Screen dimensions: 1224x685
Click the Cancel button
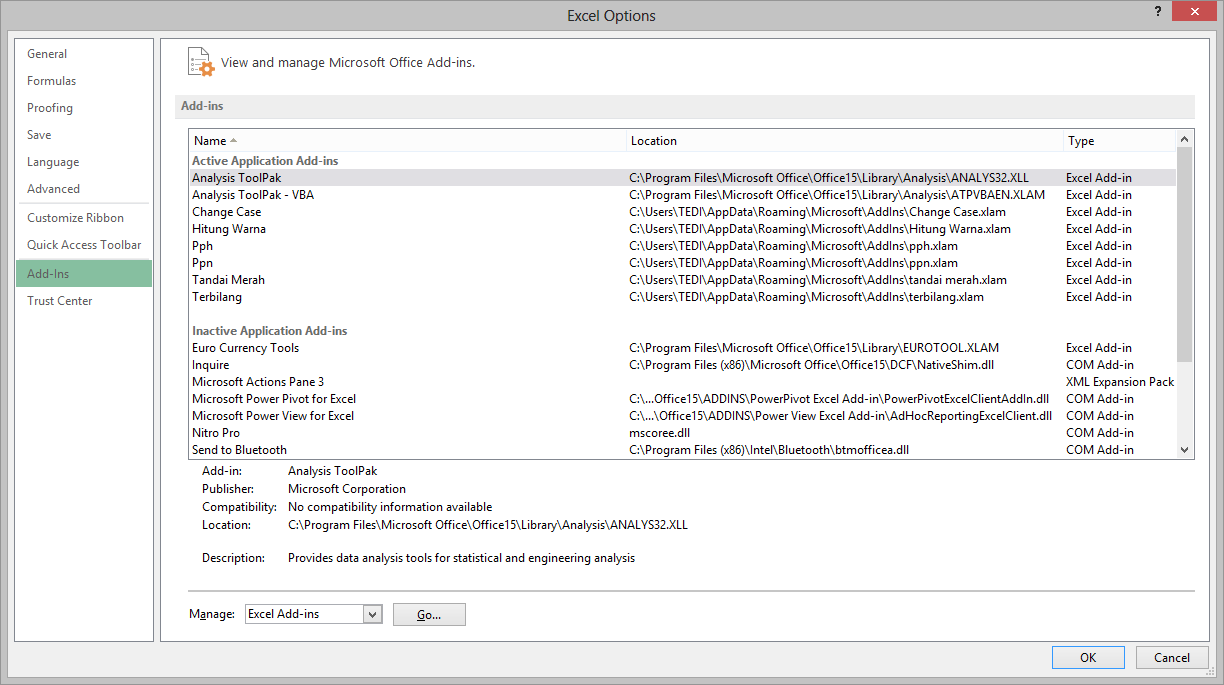(x=1172, y=658)
